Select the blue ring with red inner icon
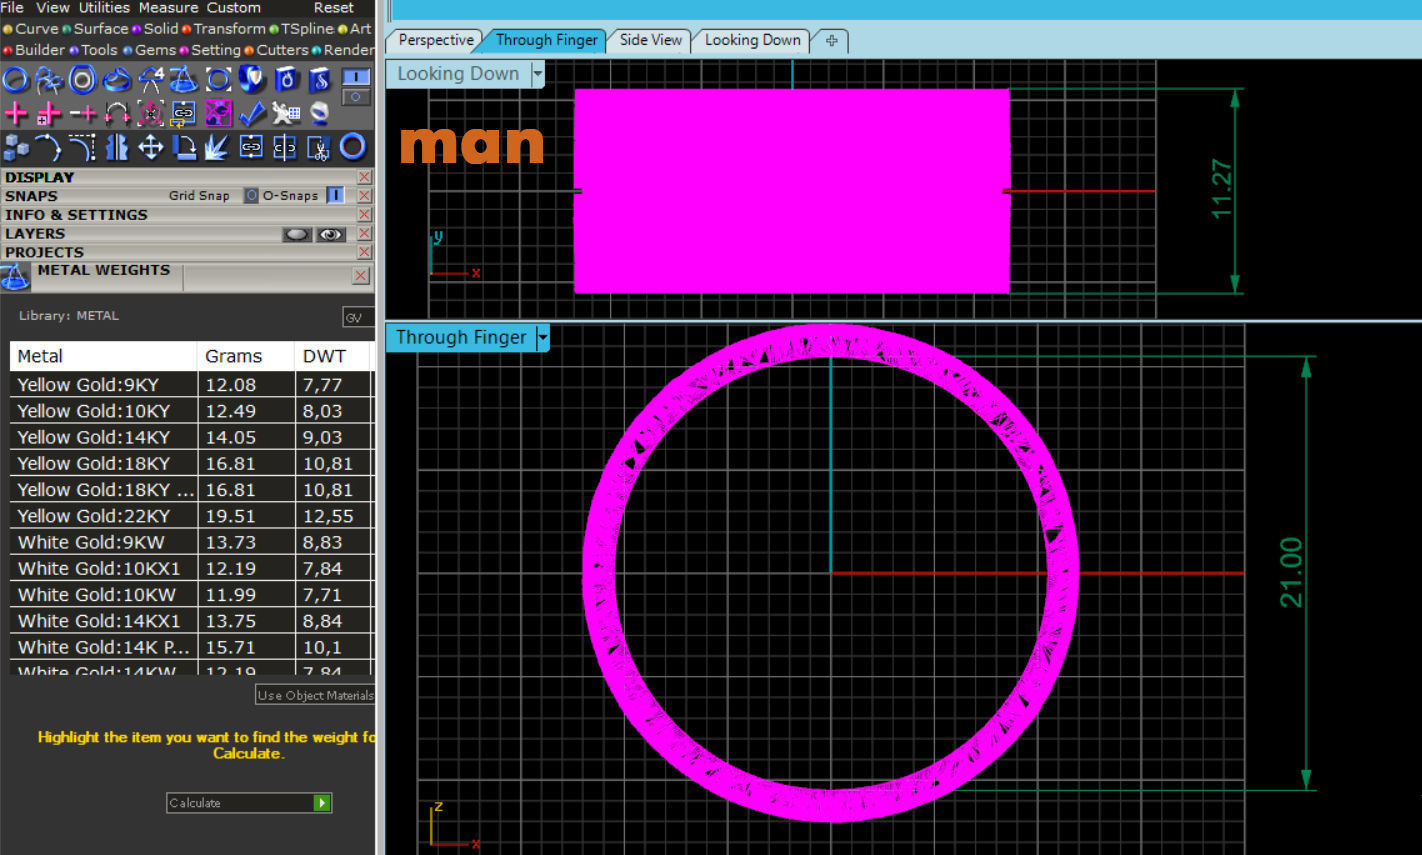This screenshot has height=855, width=1422. tap(353, 148)
